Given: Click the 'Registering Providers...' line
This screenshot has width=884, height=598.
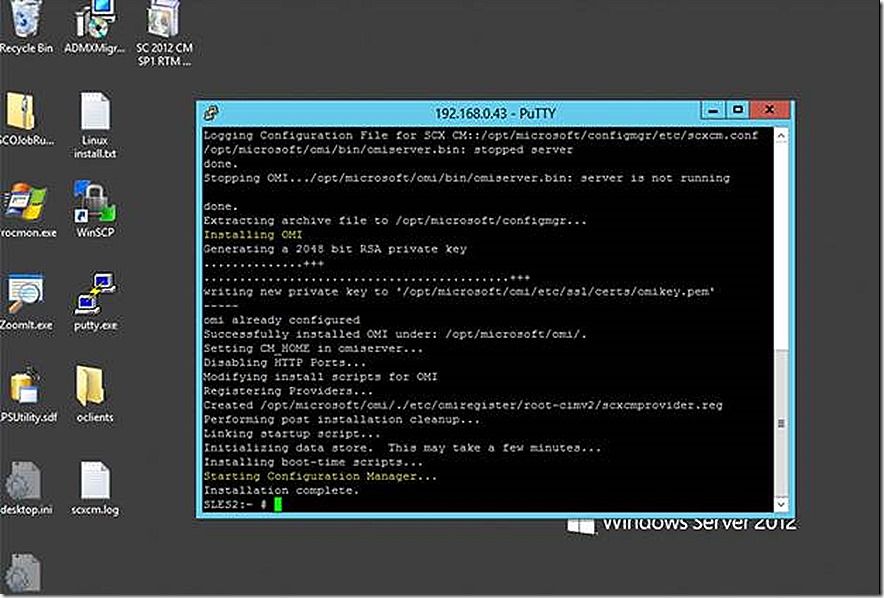Looking at the screenshot, I should (288, 391).
